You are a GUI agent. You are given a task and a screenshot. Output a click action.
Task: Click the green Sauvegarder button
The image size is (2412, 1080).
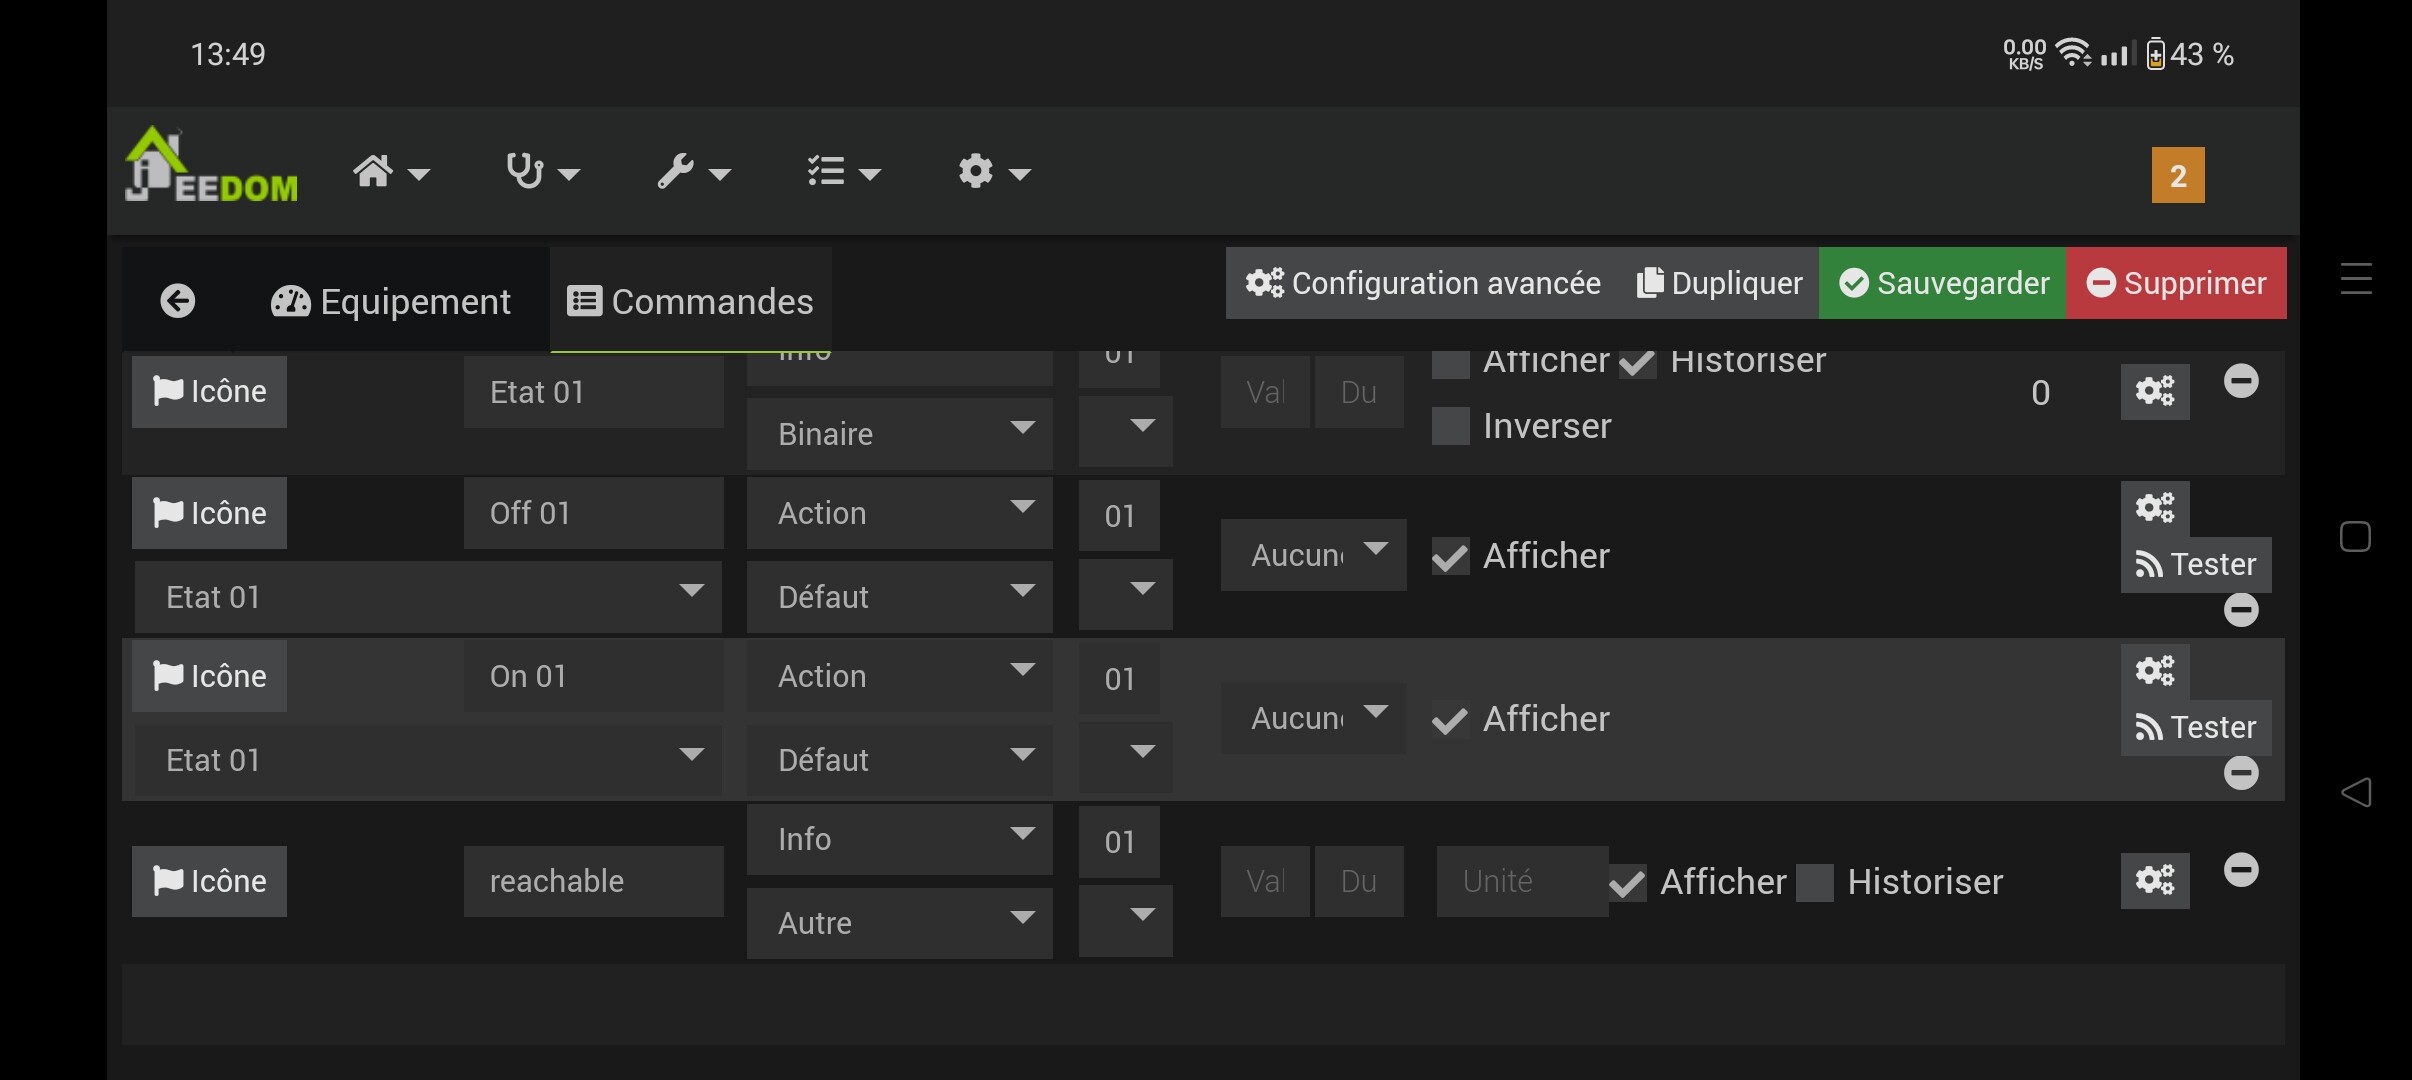(1942, 283)
